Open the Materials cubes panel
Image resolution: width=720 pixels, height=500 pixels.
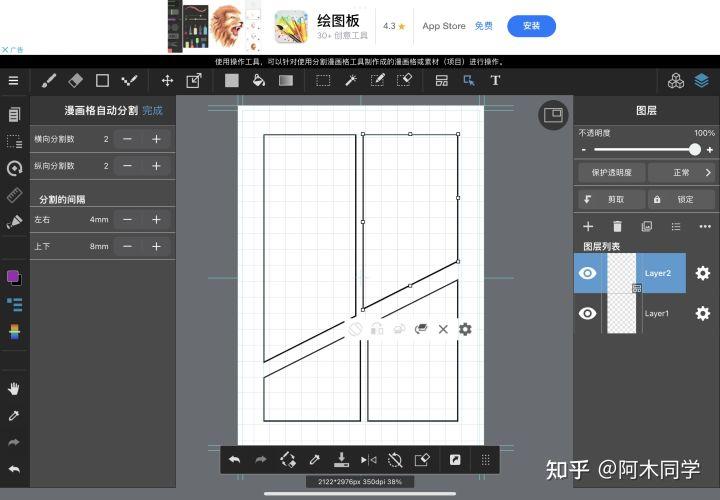tap(675, 81)
